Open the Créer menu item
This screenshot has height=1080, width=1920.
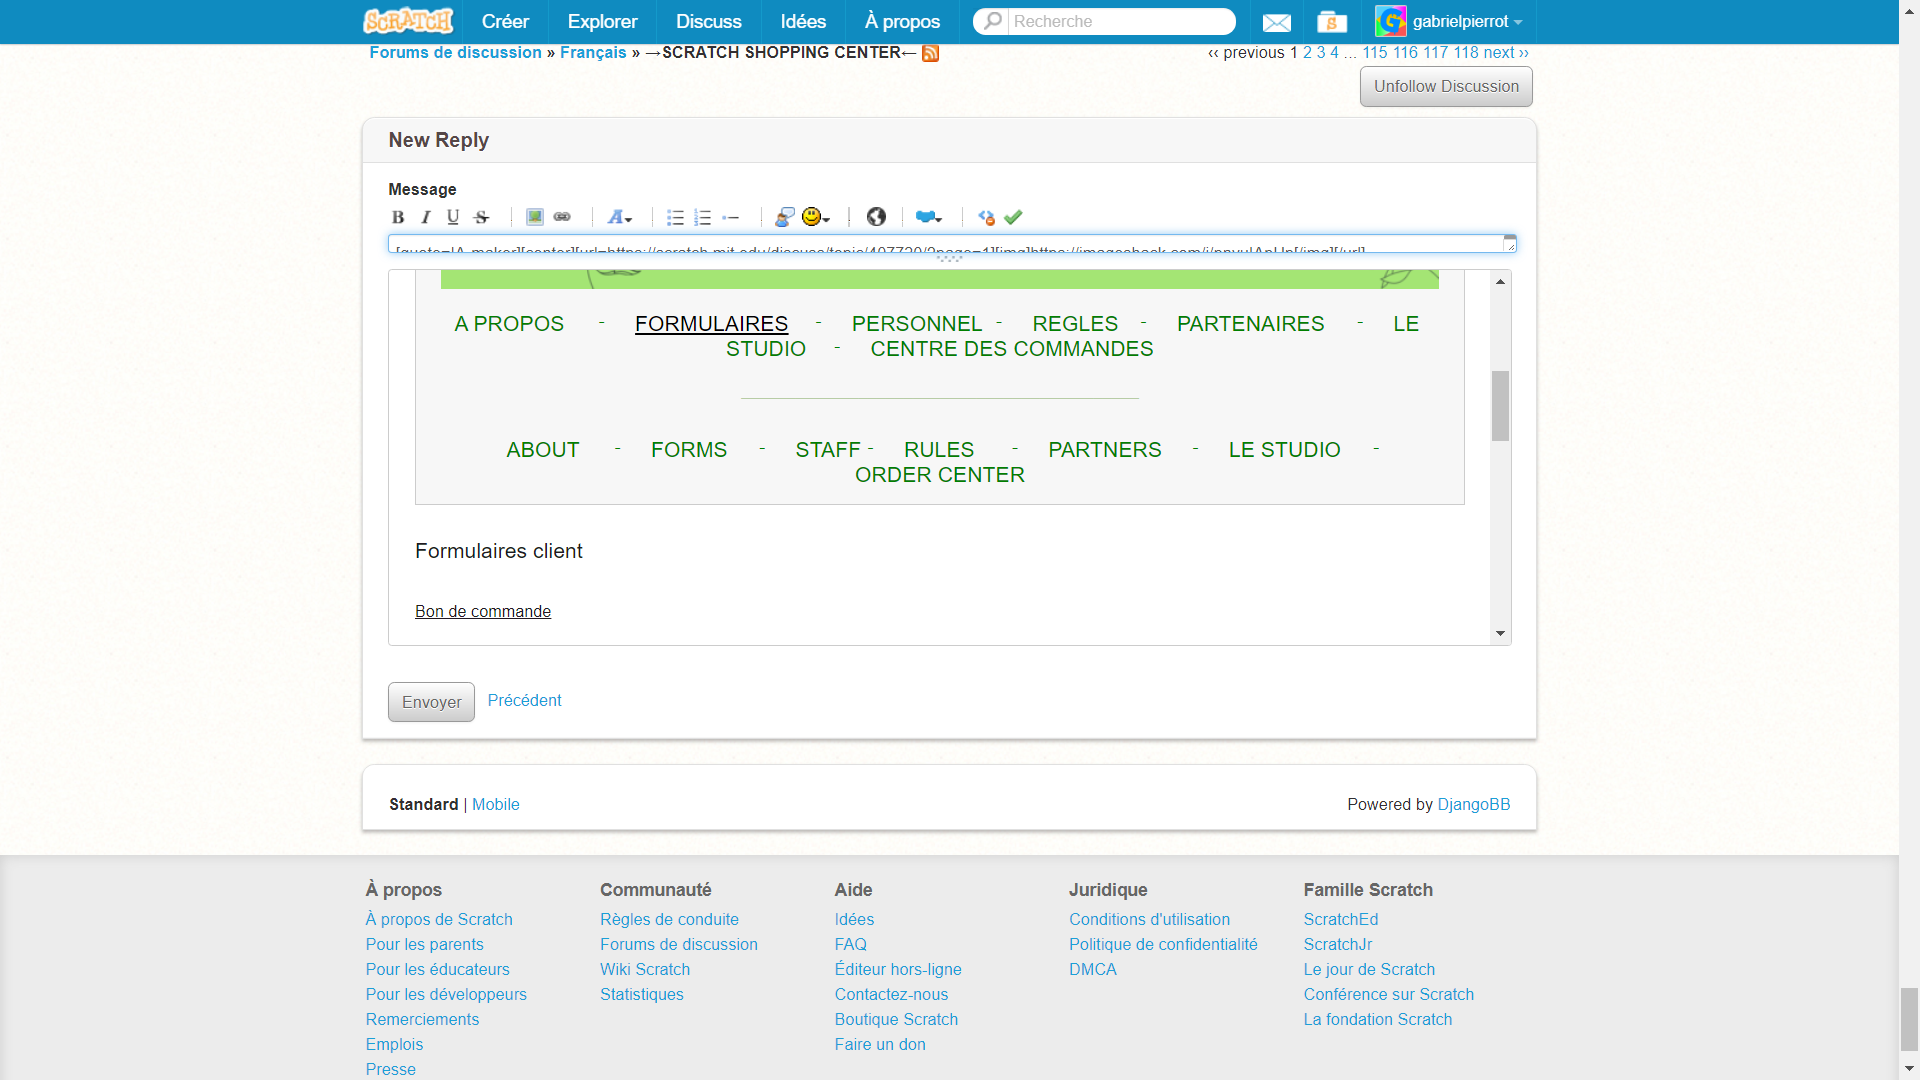[505, 21]
